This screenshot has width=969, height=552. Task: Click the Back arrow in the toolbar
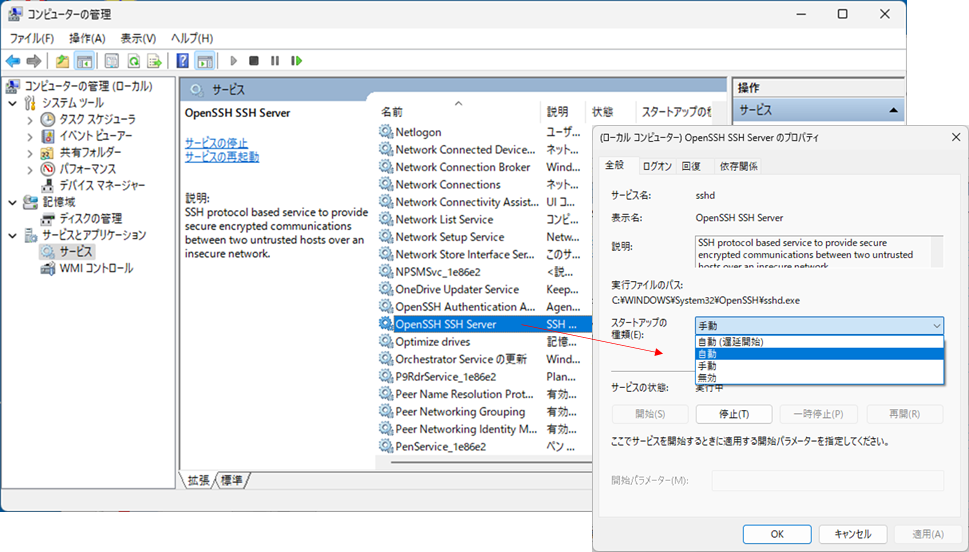click(13, 61)
